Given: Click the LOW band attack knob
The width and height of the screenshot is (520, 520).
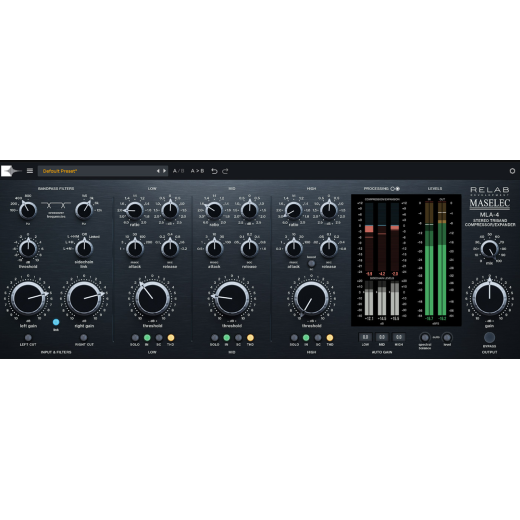Looking at the screenshot, I should [x=135, y=249].
